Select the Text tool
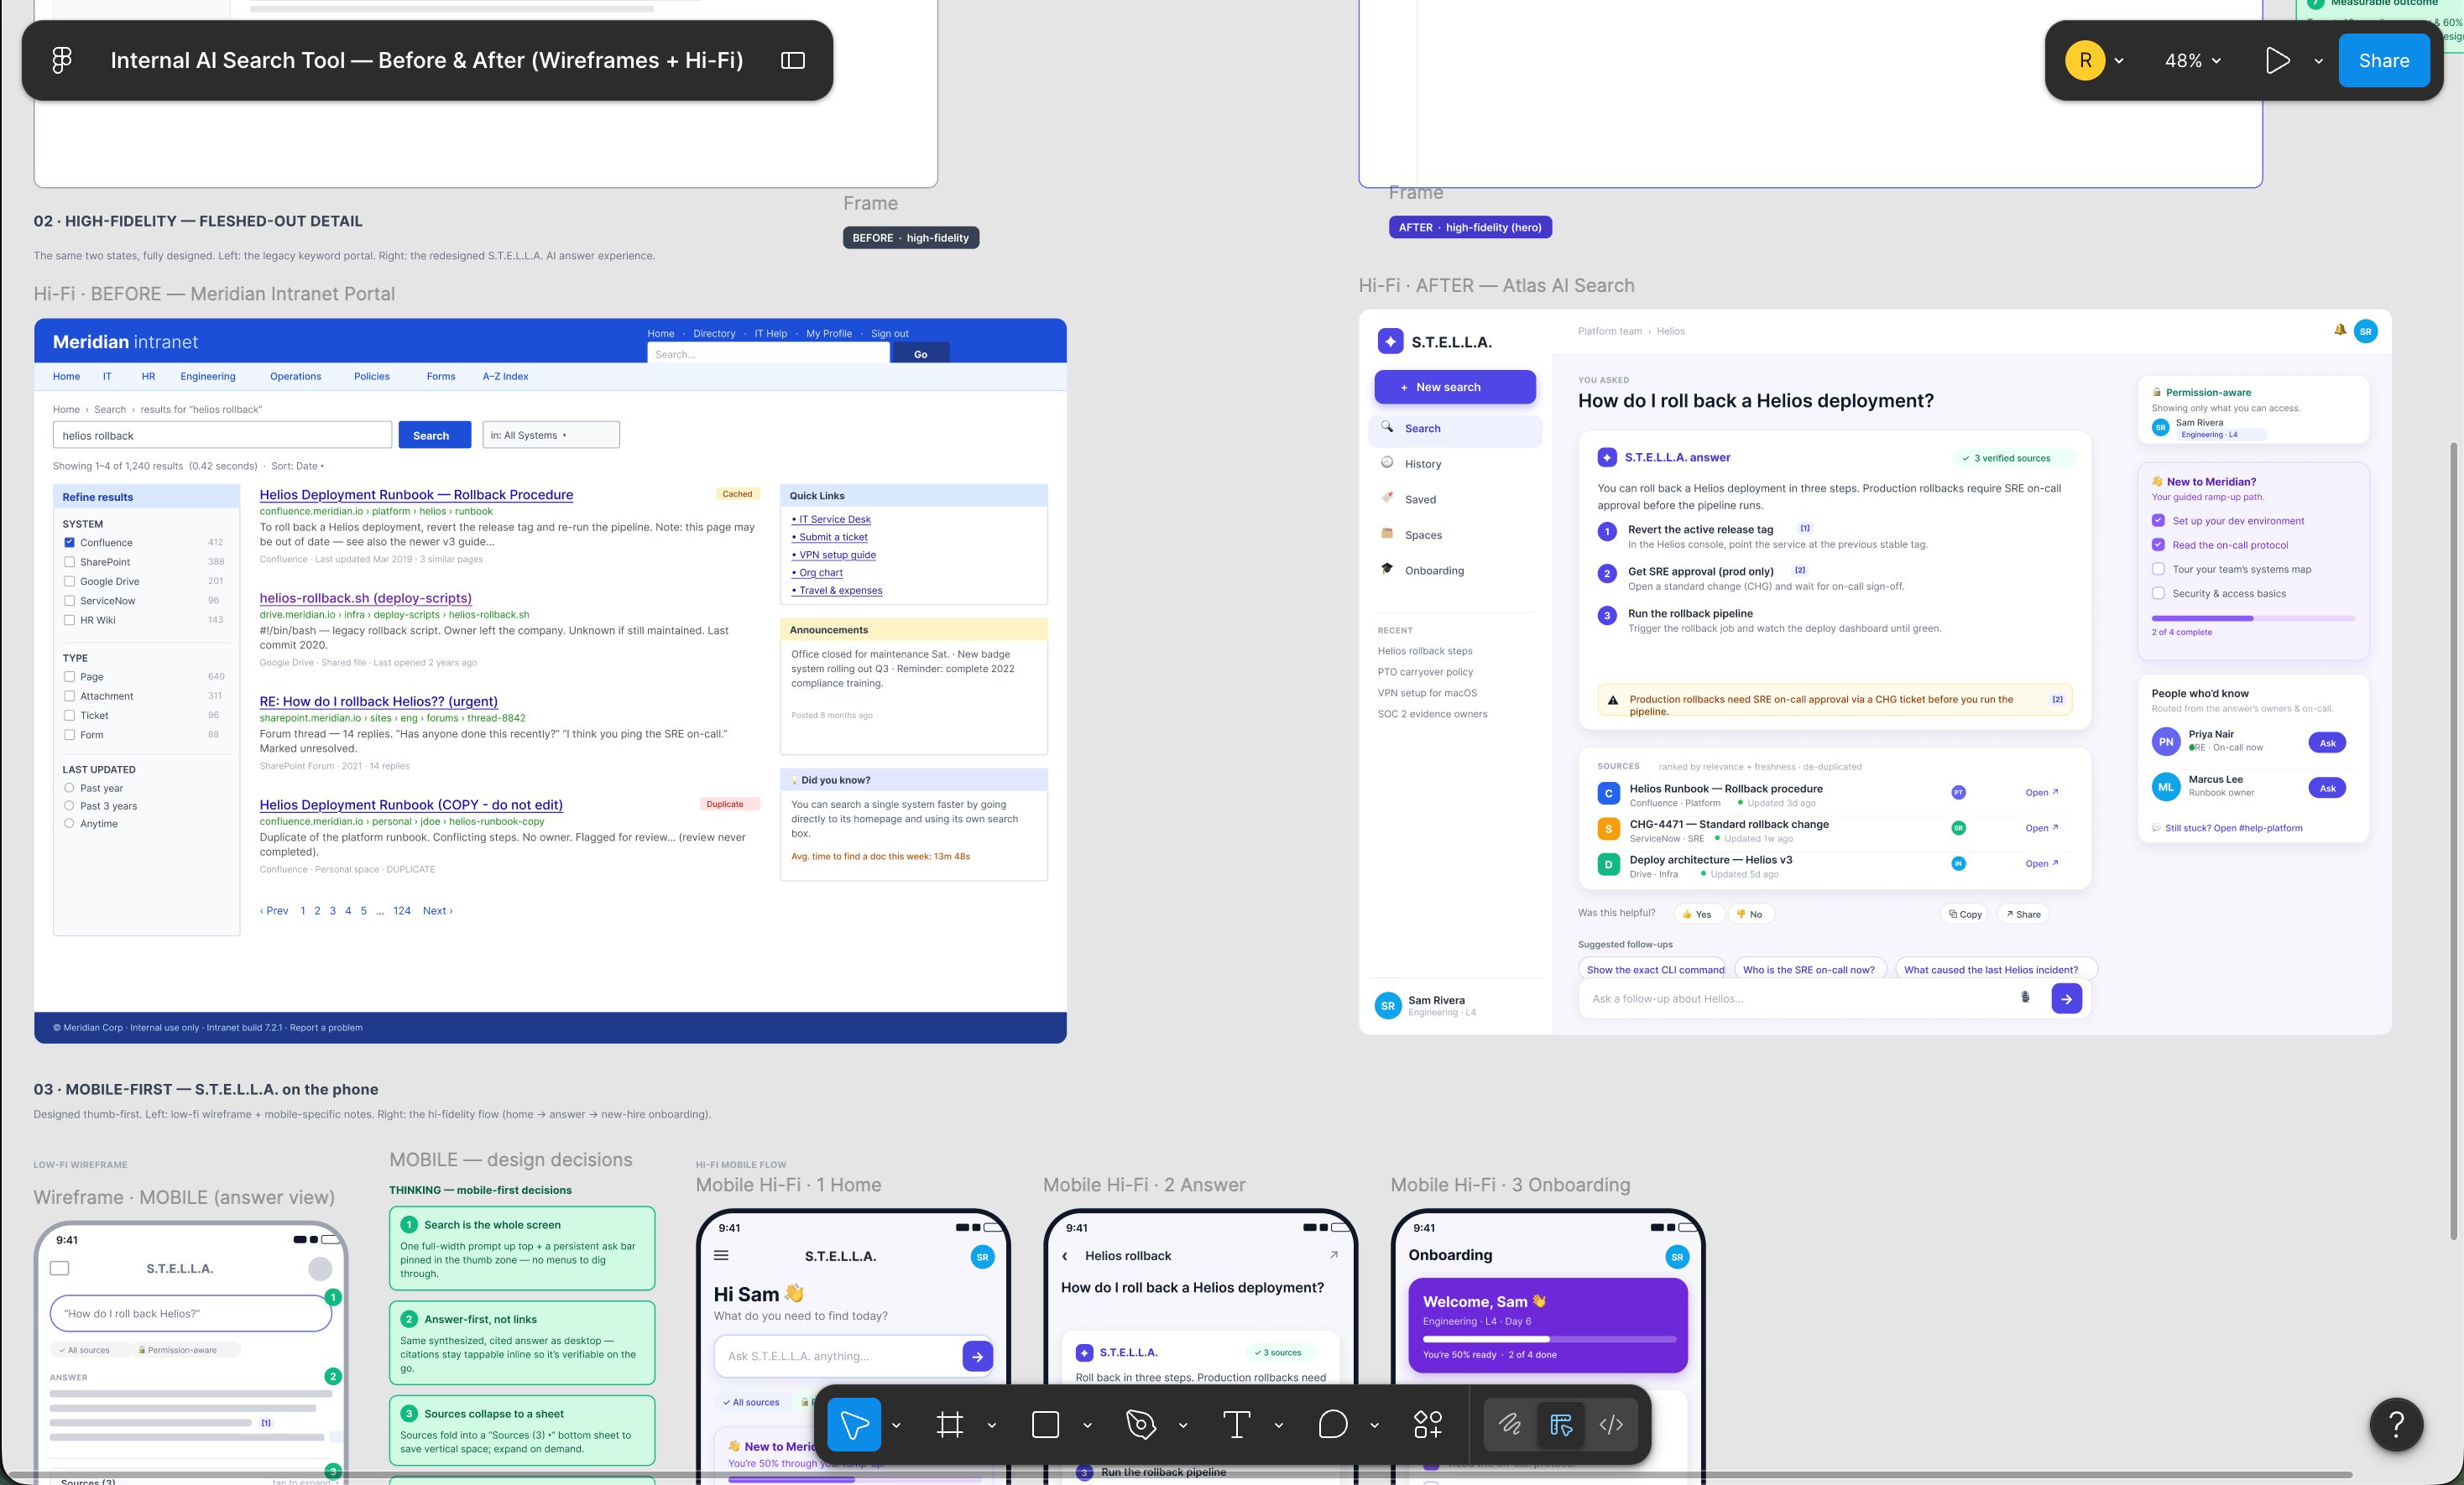 coord(1237,1424)
